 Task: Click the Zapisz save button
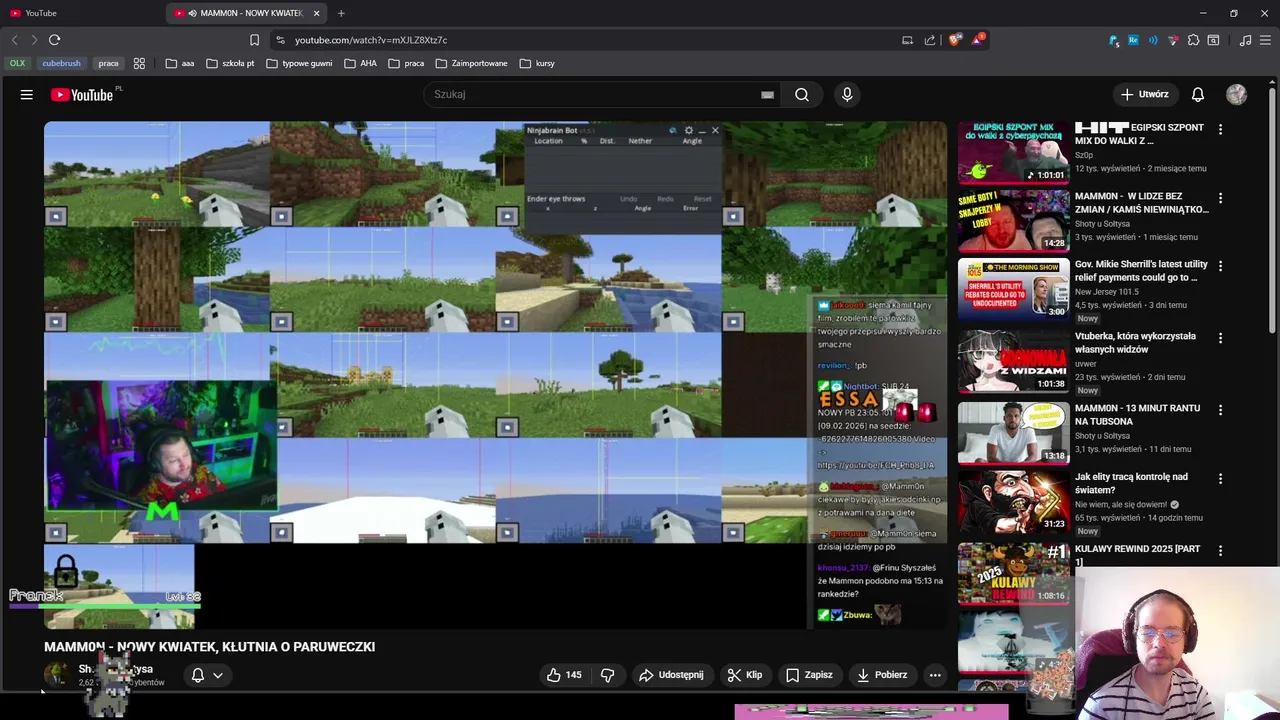(809, 675)
